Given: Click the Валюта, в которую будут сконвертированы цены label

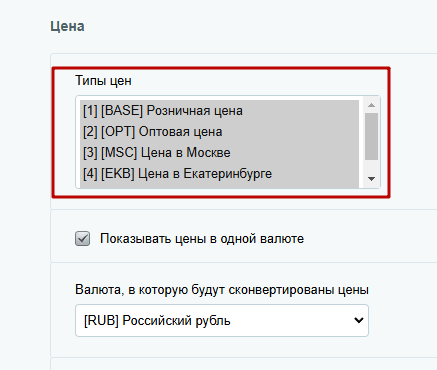Looking at the screenshot, I should 222,289.
